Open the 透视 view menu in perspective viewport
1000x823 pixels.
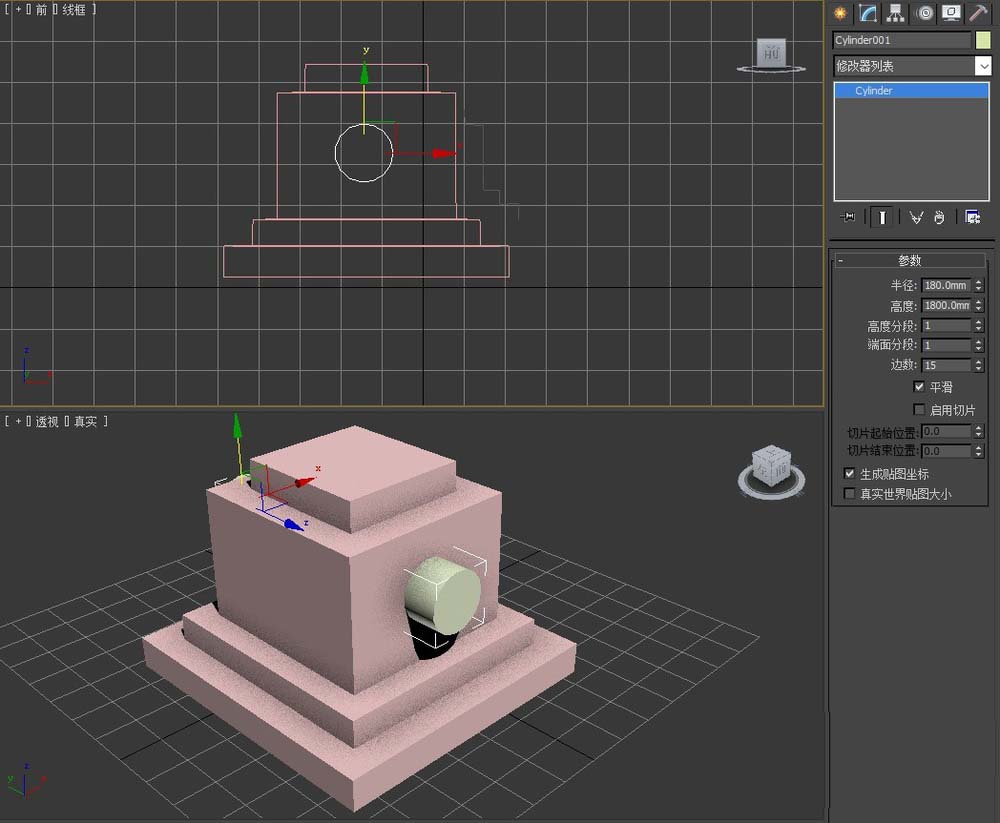coord(47,422)
